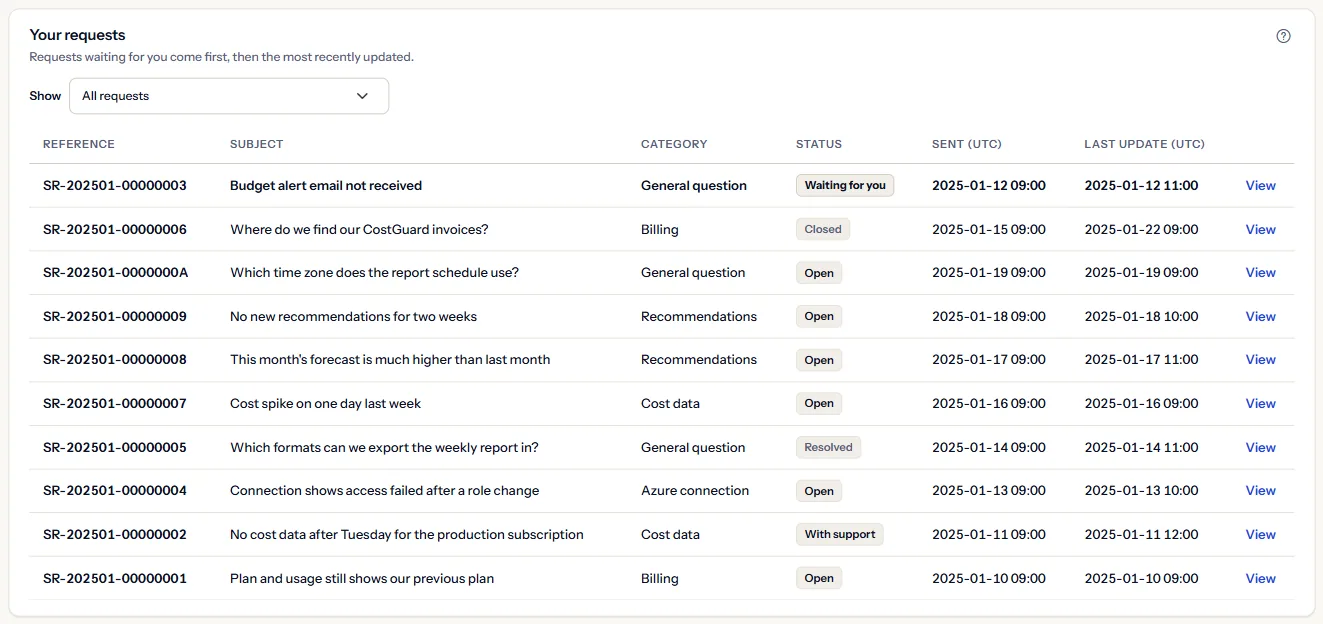Screen dimensions: 1323x624
Task: Select the Resolved status badge
Action: point(828,447)
